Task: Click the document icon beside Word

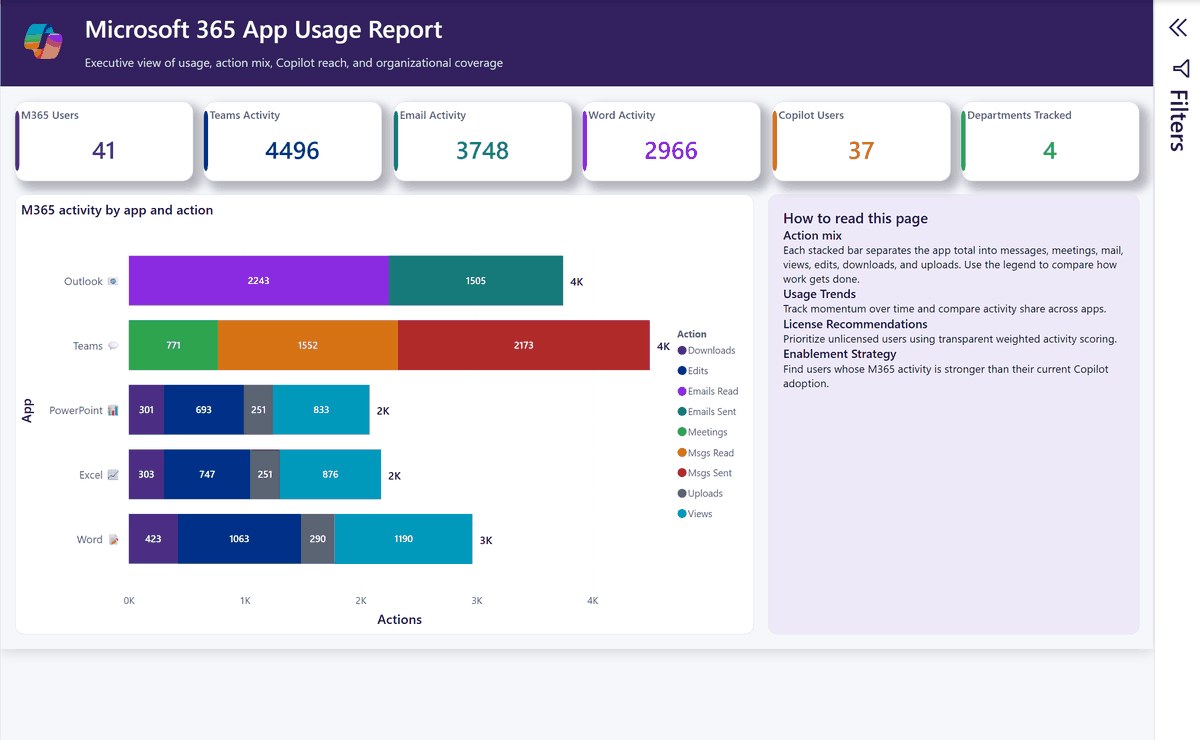Action: point(113,540)
